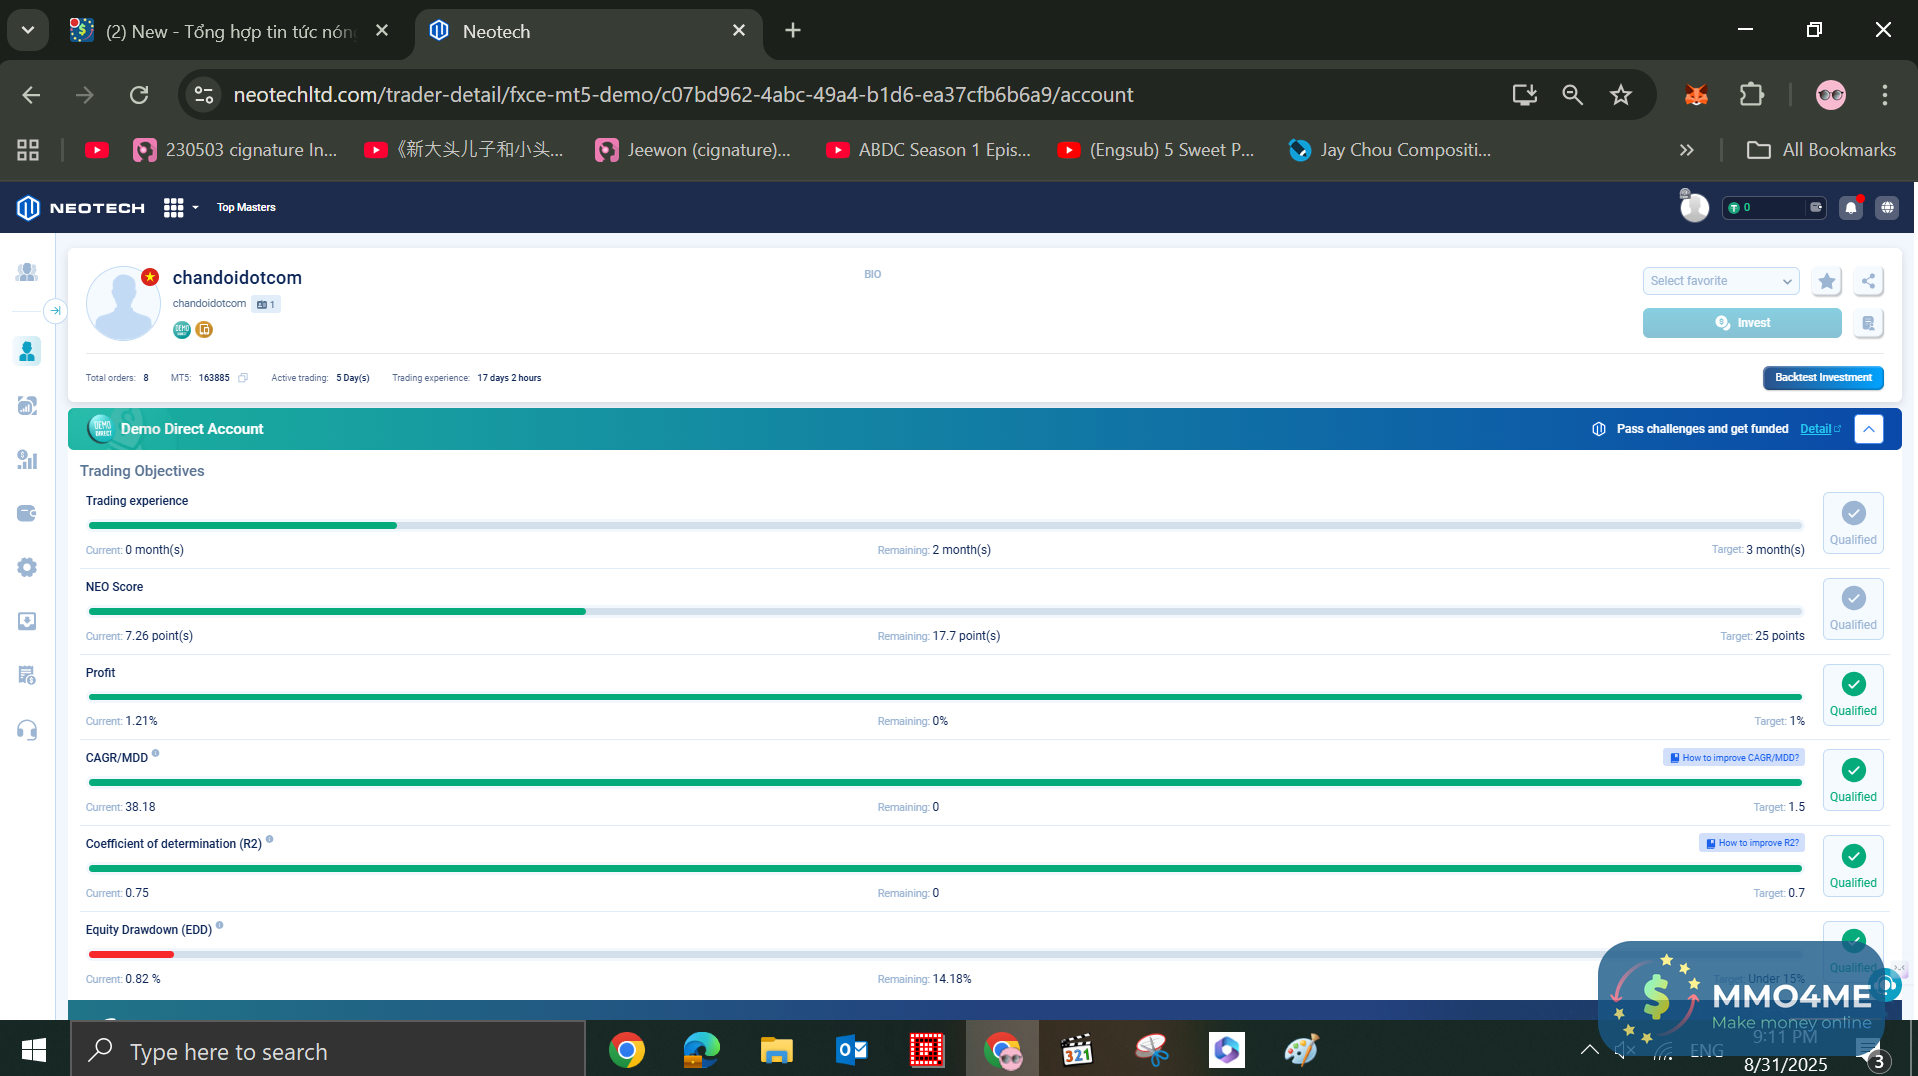Expand the left sidebar with arrow toggle
The width and height of the screenshot is (1918, 1076).
(x=56, y=311)
